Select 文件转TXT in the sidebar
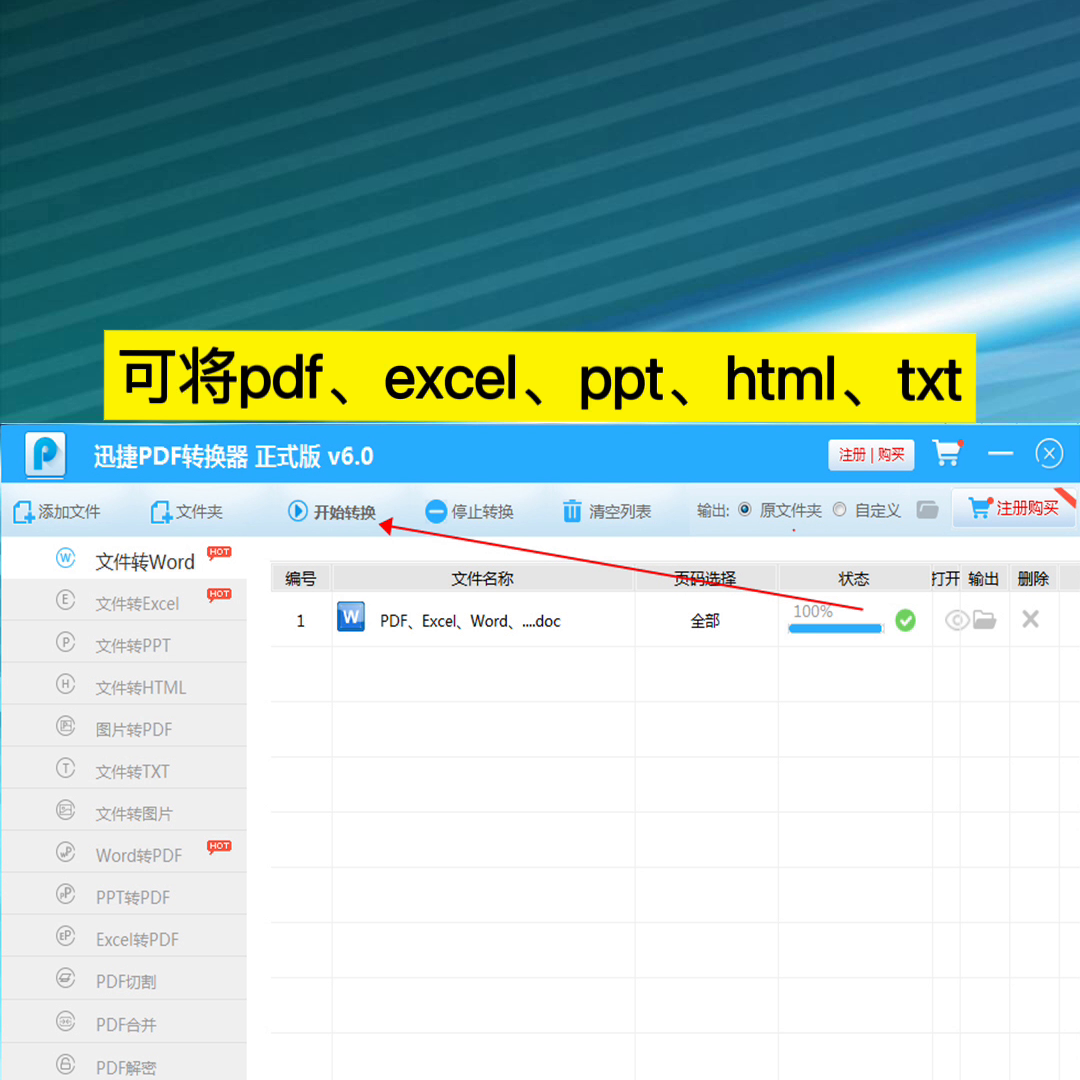The width and height of the screenshot is (1080, 1080). (x=124, y=770)
